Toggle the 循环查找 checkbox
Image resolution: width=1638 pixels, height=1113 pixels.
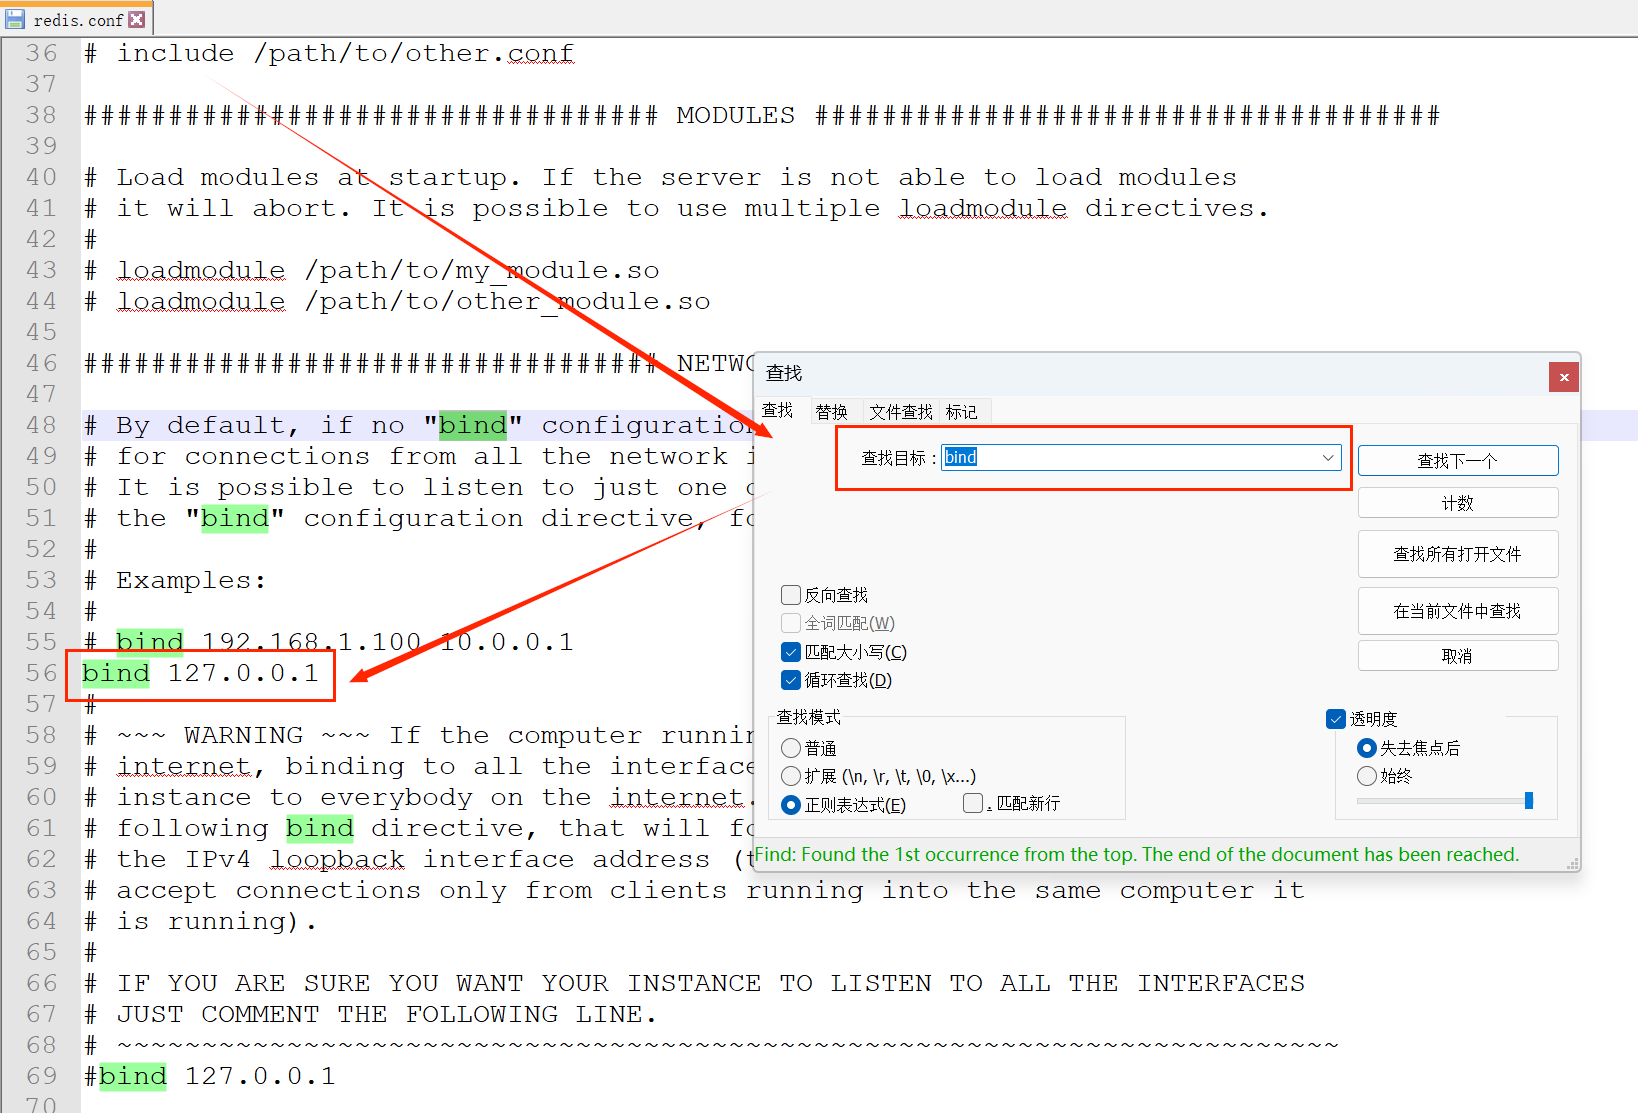[791, 680]
